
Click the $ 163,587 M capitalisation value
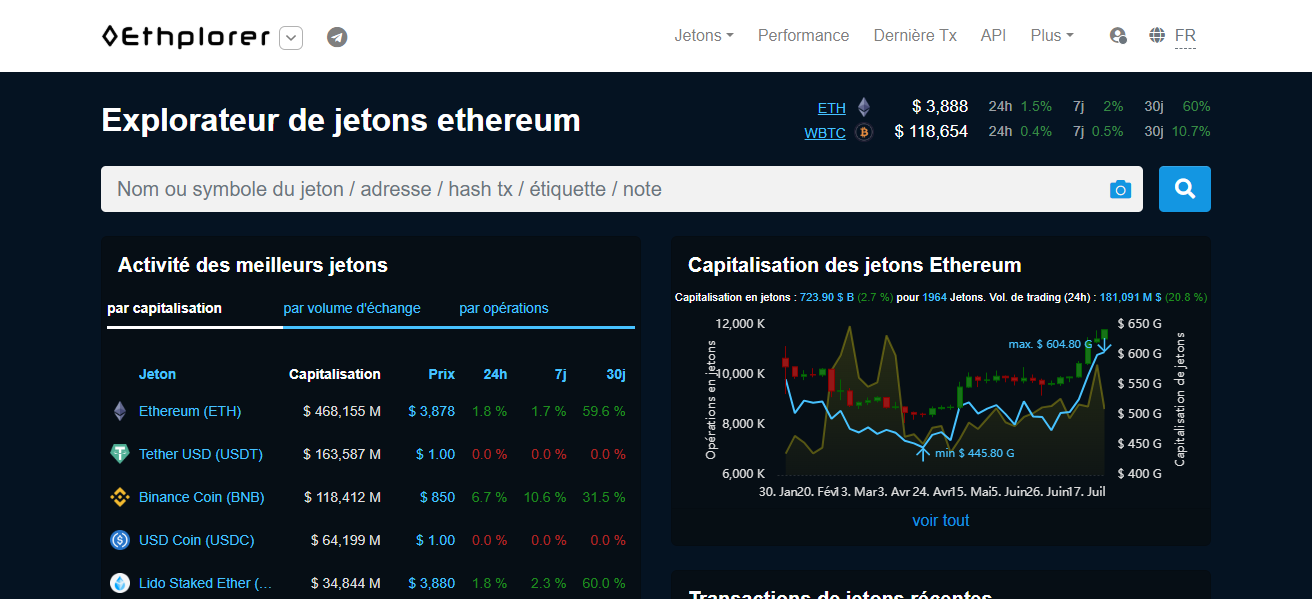point(342,454)
